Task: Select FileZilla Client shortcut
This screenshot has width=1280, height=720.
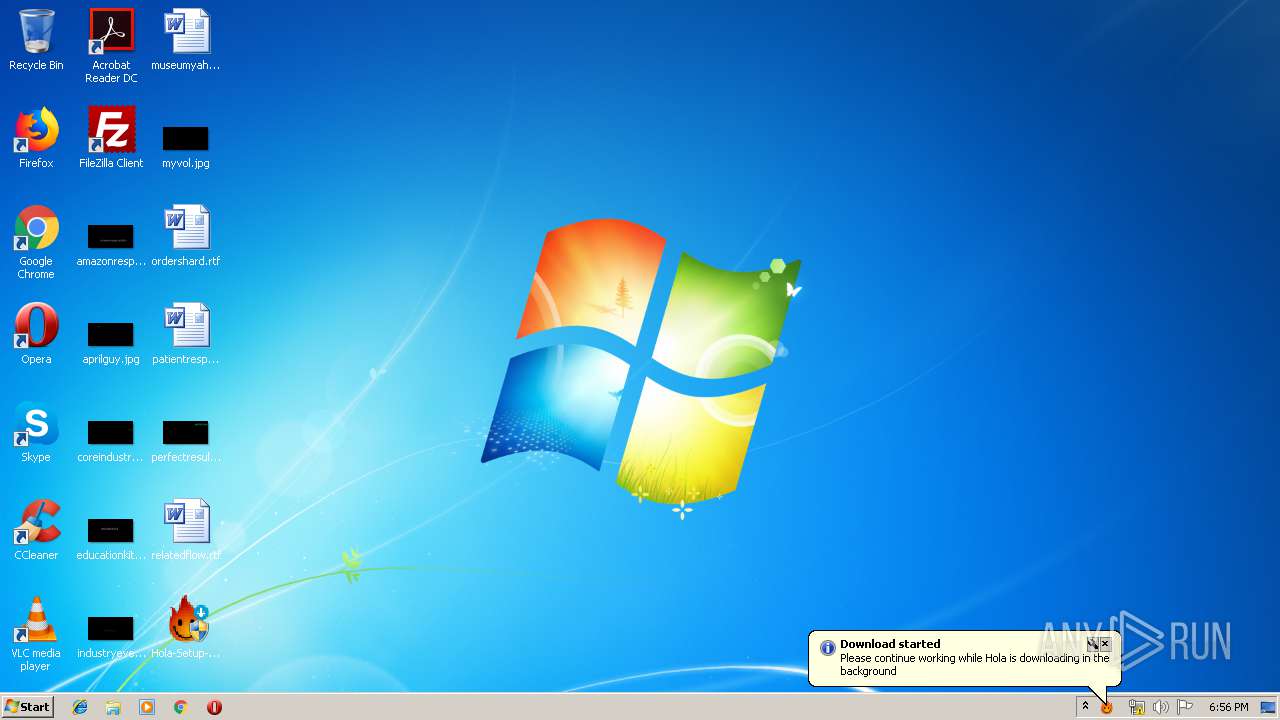Action: tap(111, 138)
